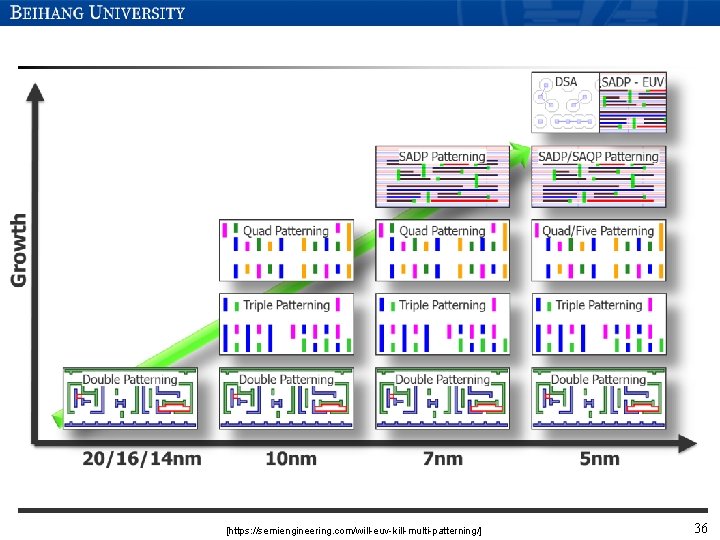Select the DSA pattern thumbnail
This screenshot has width=720, height=540.
click(565, 102)
